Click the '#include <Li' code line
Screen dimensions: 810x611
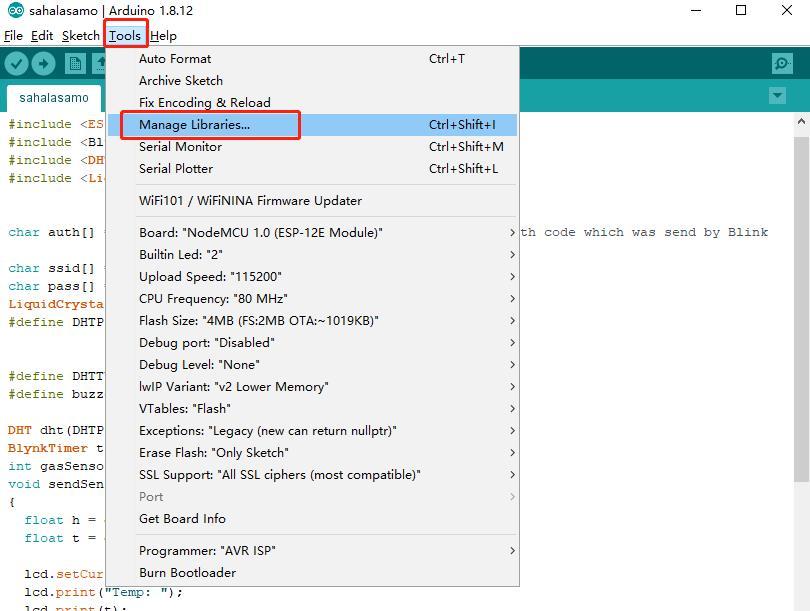pos(56,178)
